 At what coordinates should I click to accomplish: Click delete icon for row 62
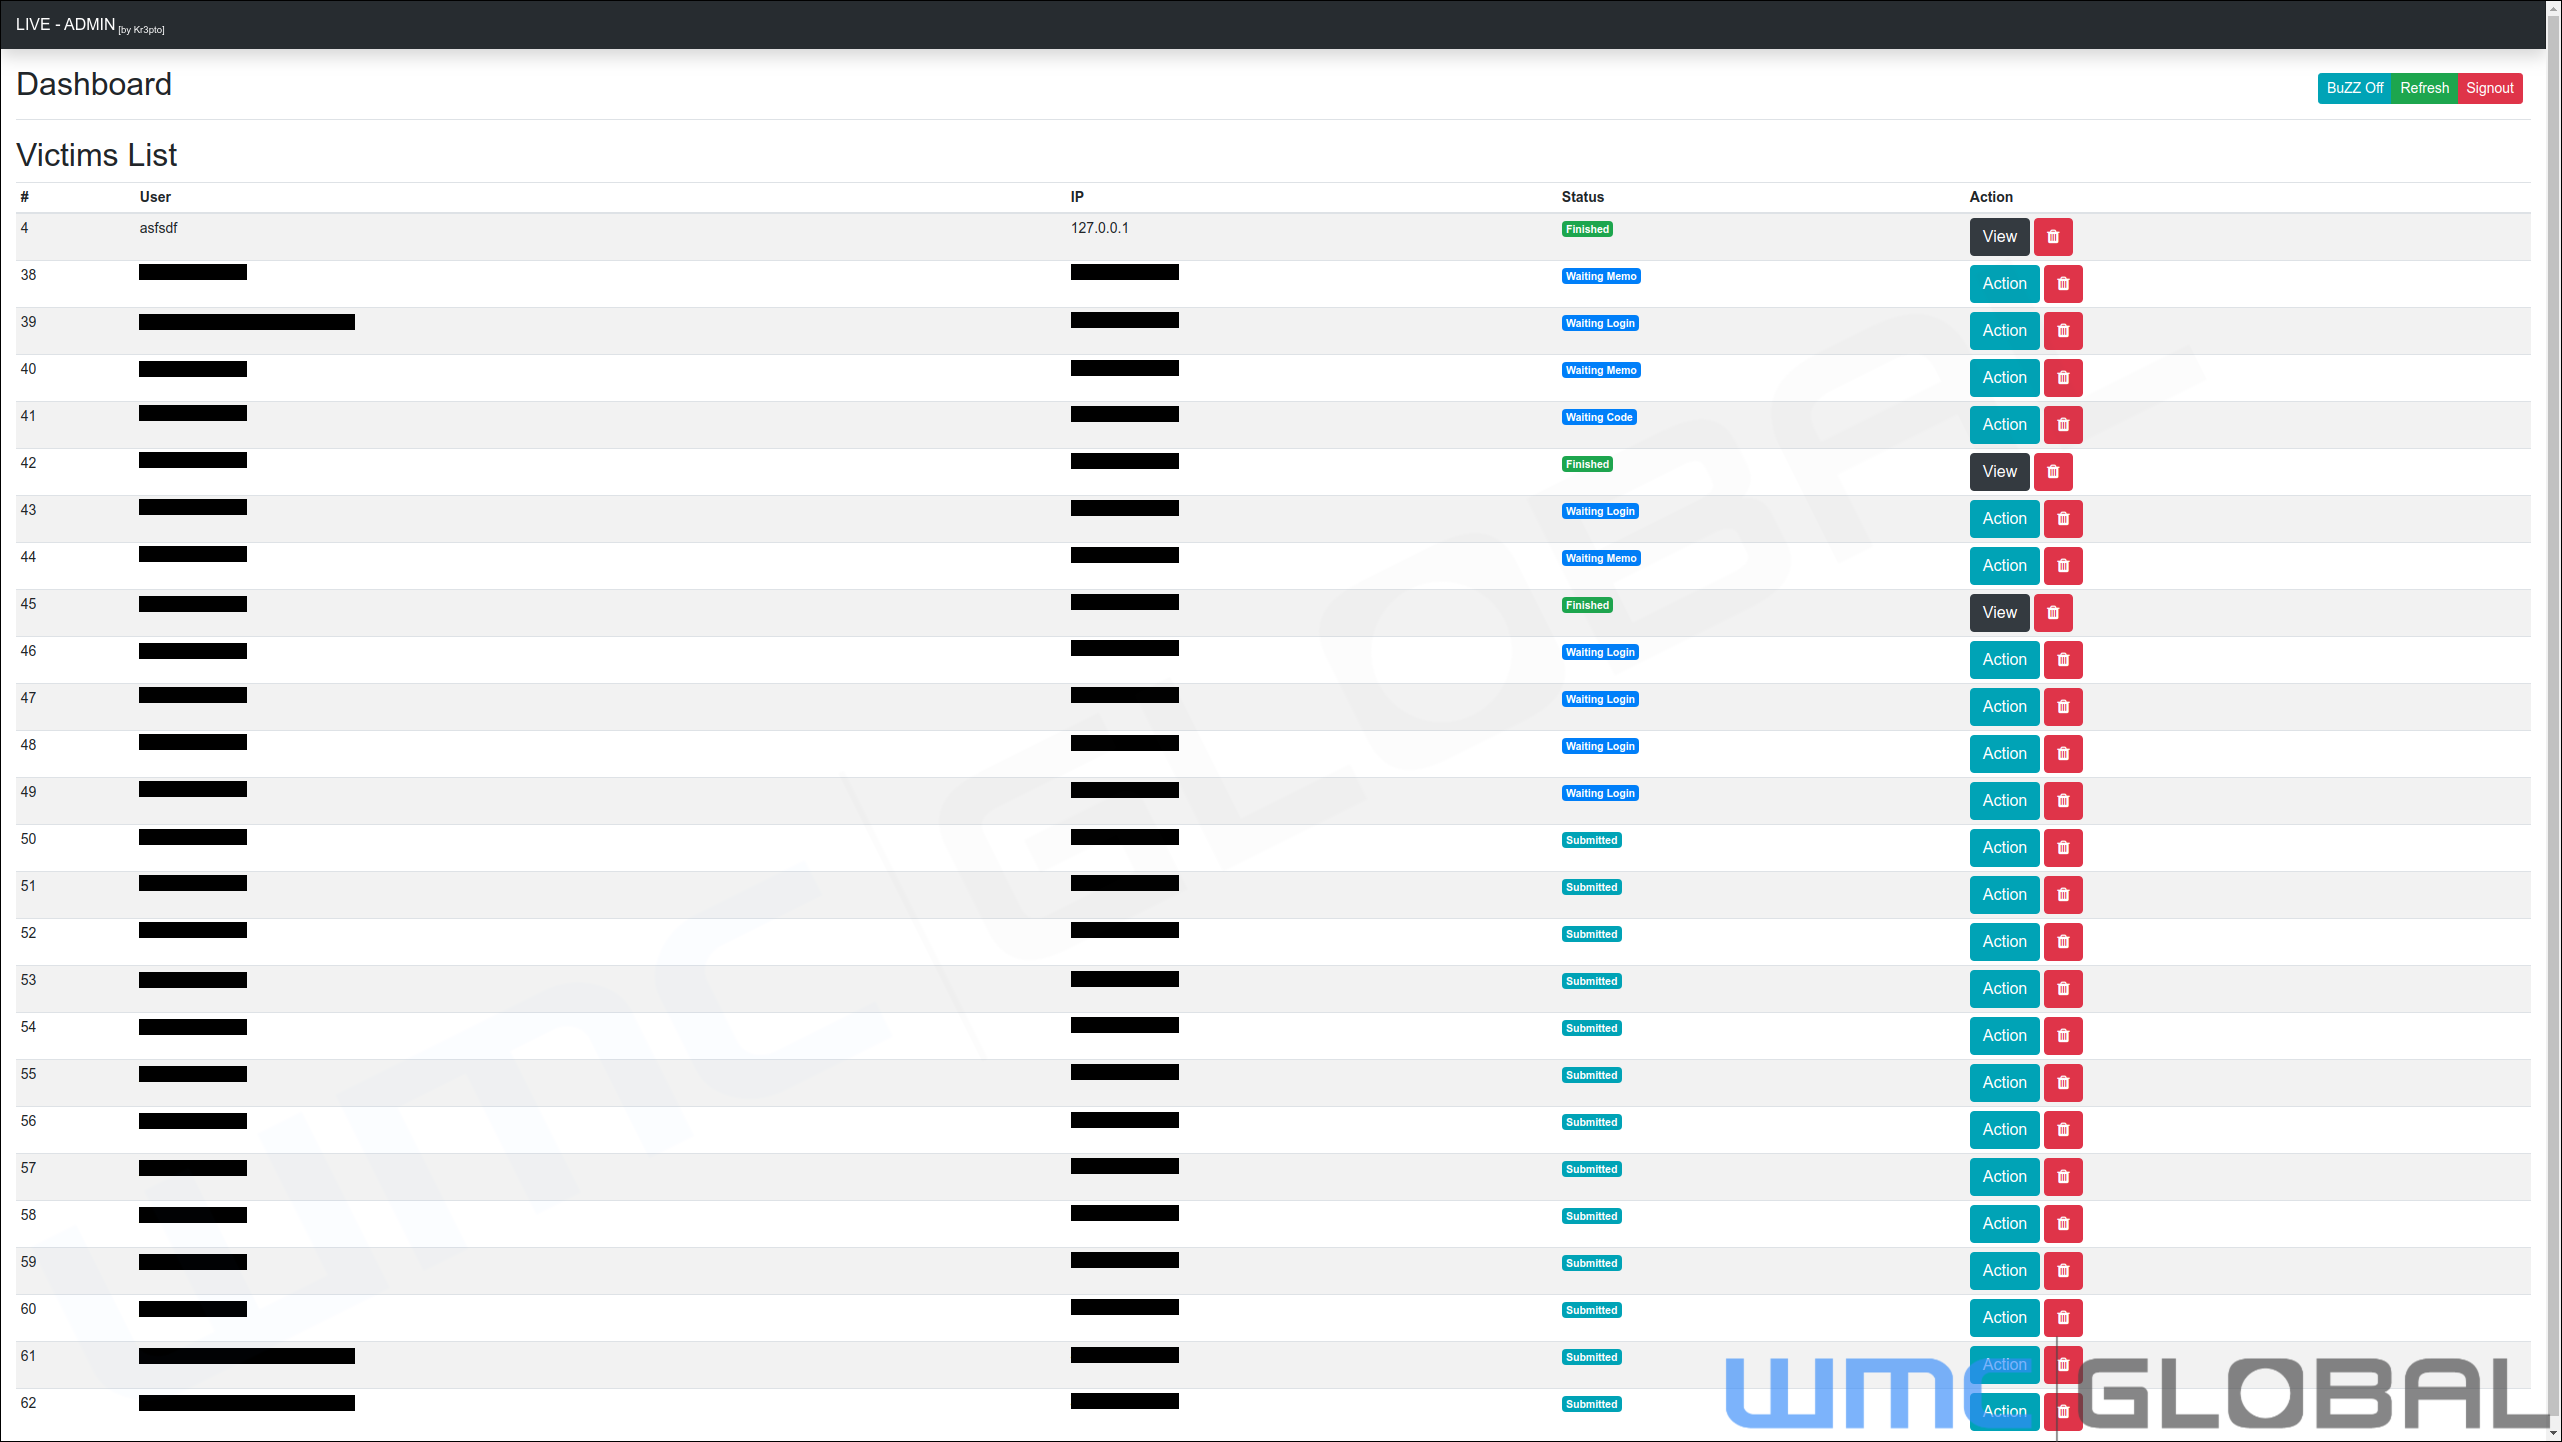pyautogui.click(x=2062, y=1410)
